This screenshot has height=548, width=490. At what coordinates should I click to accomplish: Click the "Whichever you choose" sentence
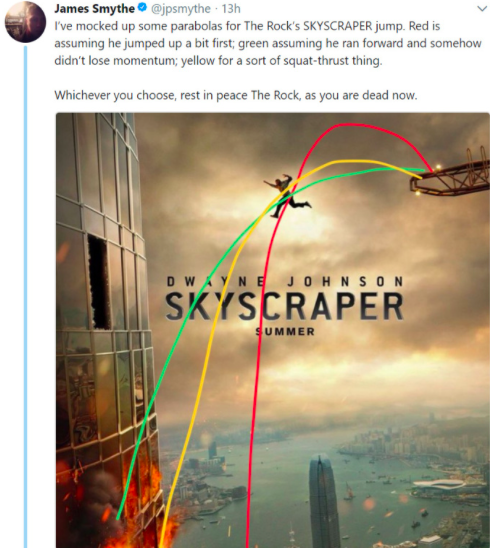pyautogui.click(x=236, y=95)
